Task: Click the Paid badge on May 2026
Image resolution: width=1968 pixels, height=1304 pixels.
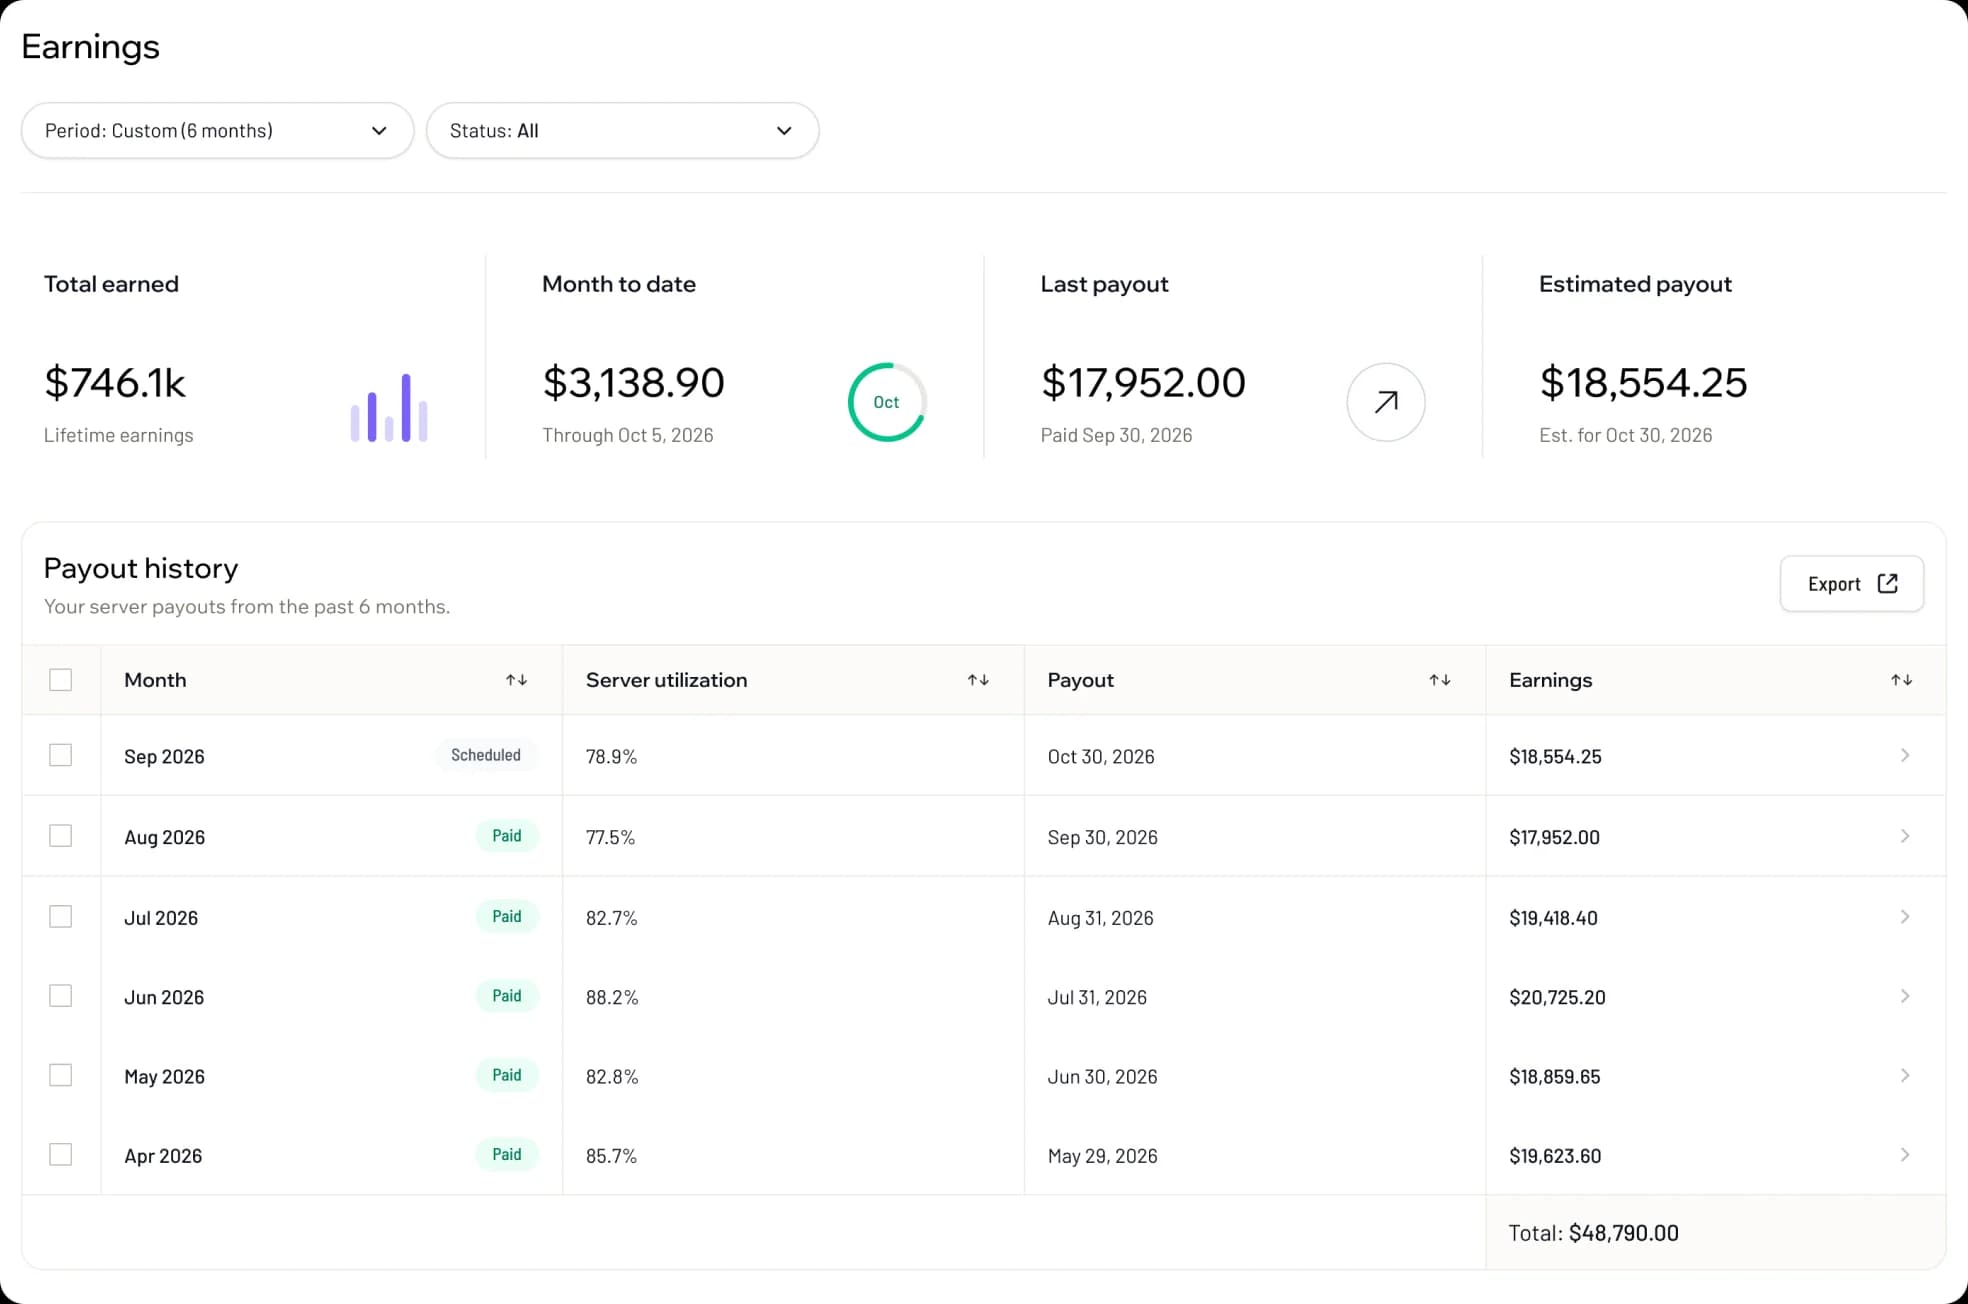Action: [507, 1075]
